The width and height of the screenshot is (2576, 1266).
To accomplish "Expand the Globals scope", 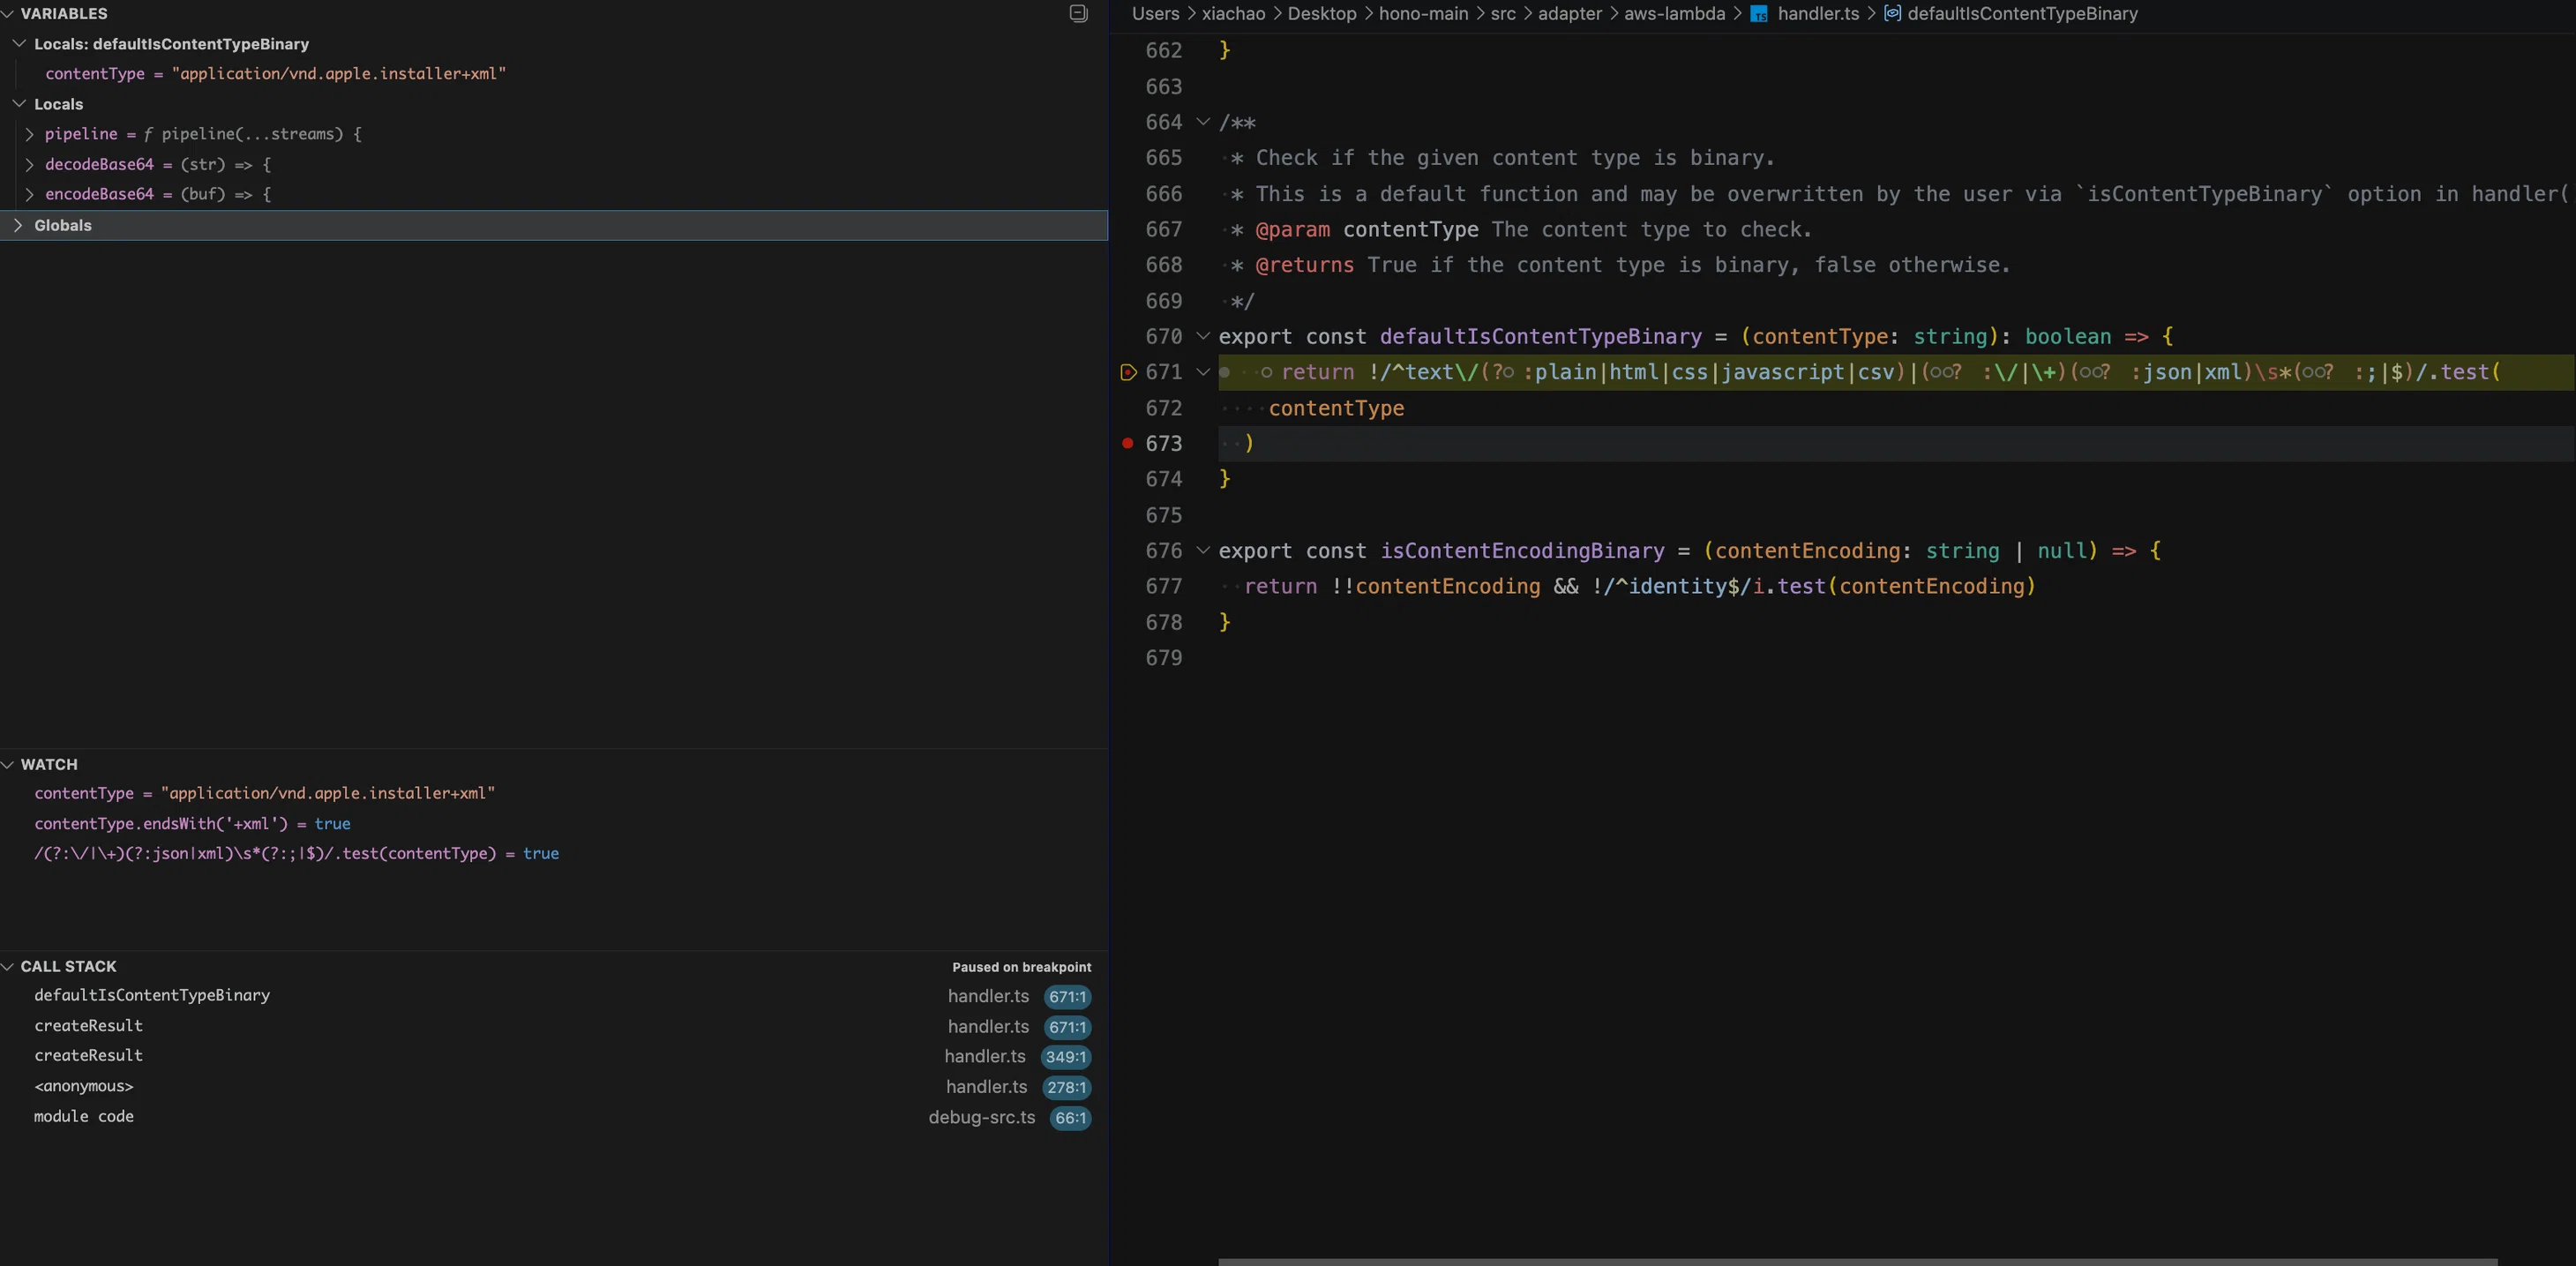I will [19, 225].
